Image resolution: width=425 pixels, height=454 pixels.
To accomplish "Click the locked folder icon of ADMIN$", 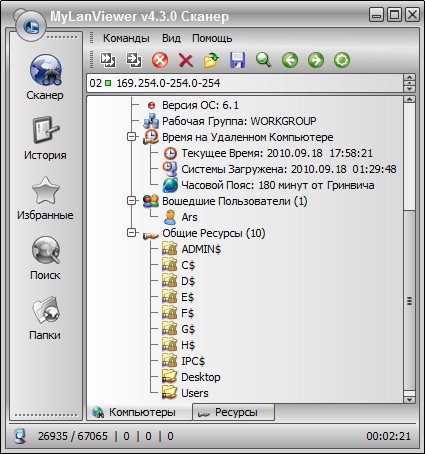I will point(170,249).
